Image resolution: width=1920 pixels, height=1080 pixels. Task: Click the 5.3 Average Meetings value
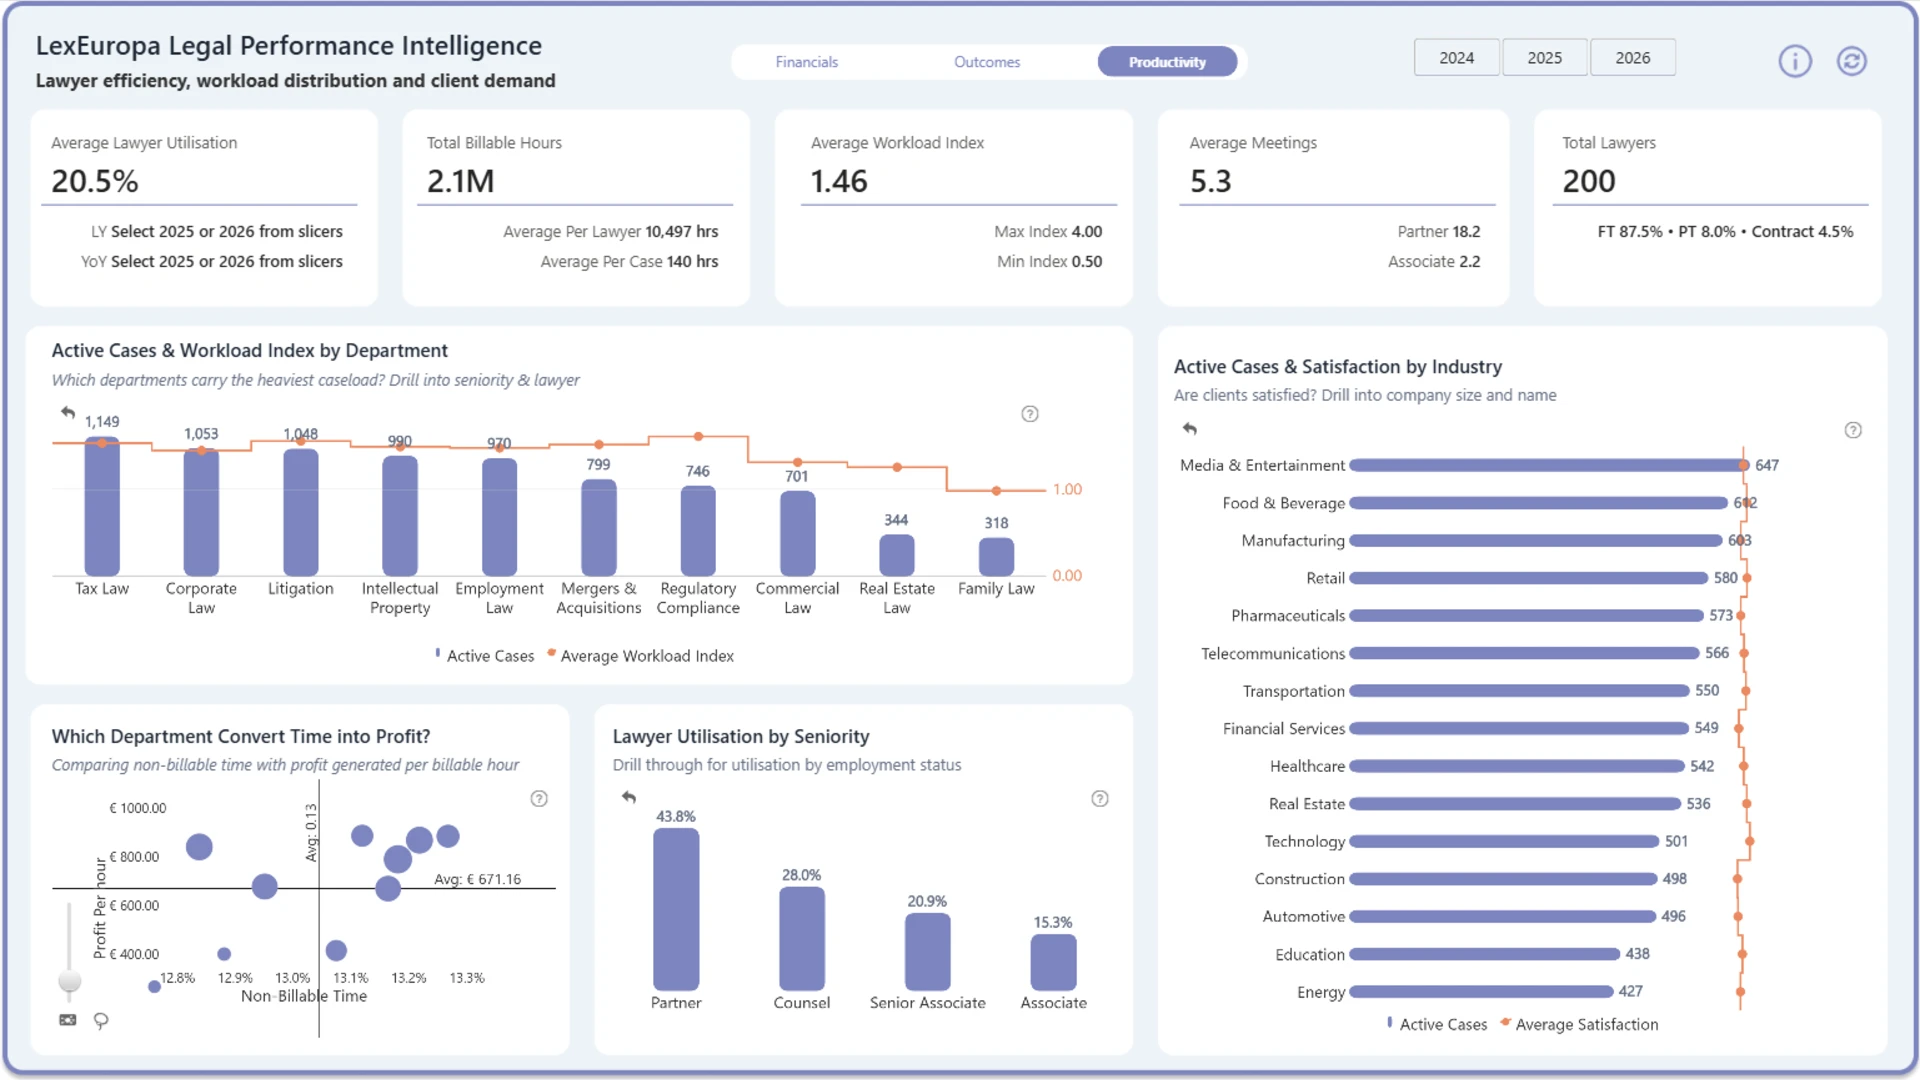(1211, 181)
